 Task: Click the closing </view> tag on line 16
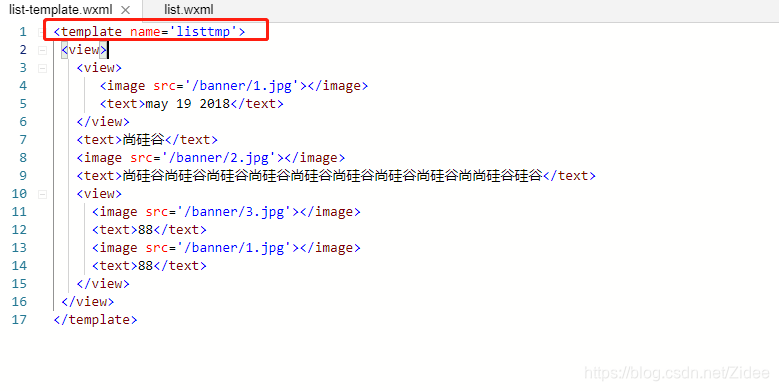coord(88,302)
